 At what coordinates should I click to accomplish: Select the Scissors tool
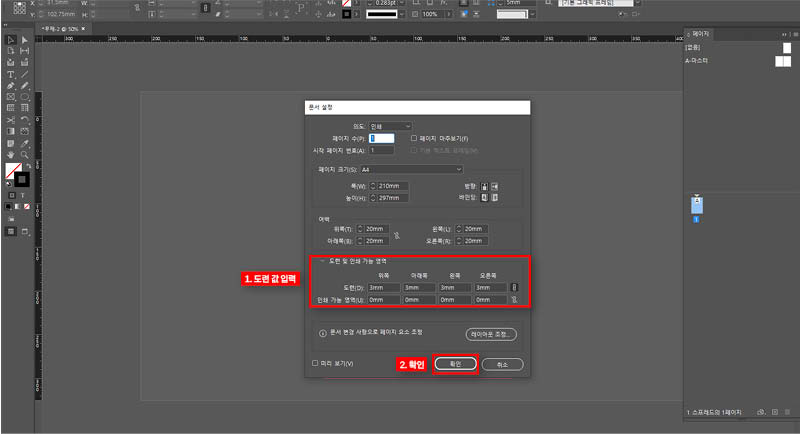(x=10, y=120)
